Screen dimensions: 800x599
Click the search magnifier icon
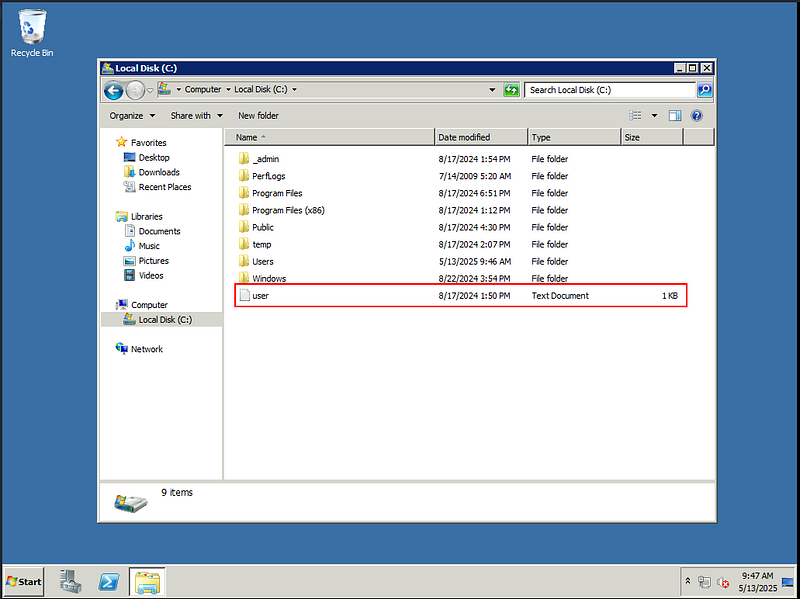tap(704, 90)
